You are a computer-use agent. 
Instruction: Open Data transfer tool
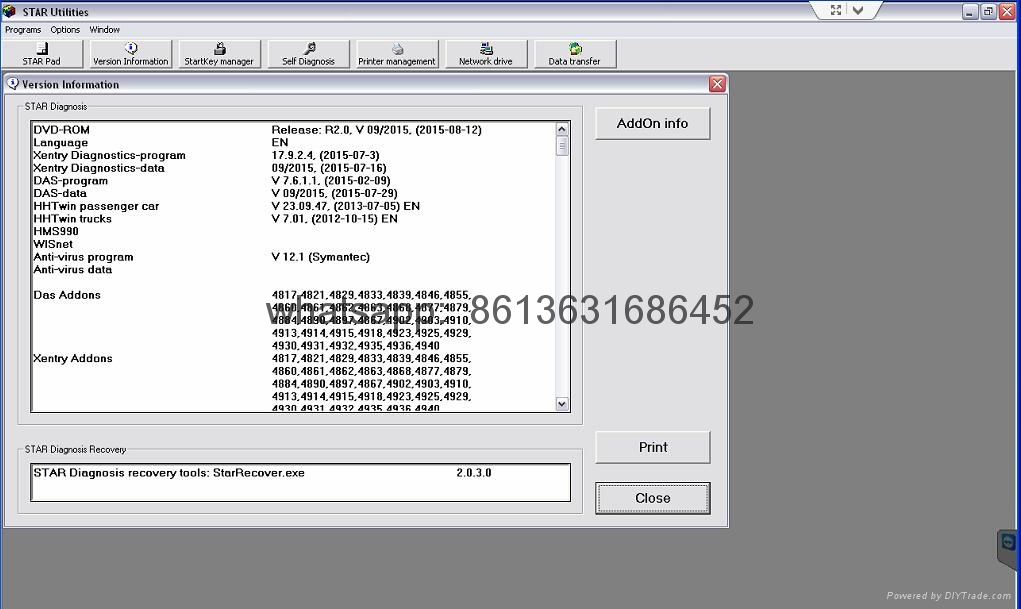coord(575,54)
